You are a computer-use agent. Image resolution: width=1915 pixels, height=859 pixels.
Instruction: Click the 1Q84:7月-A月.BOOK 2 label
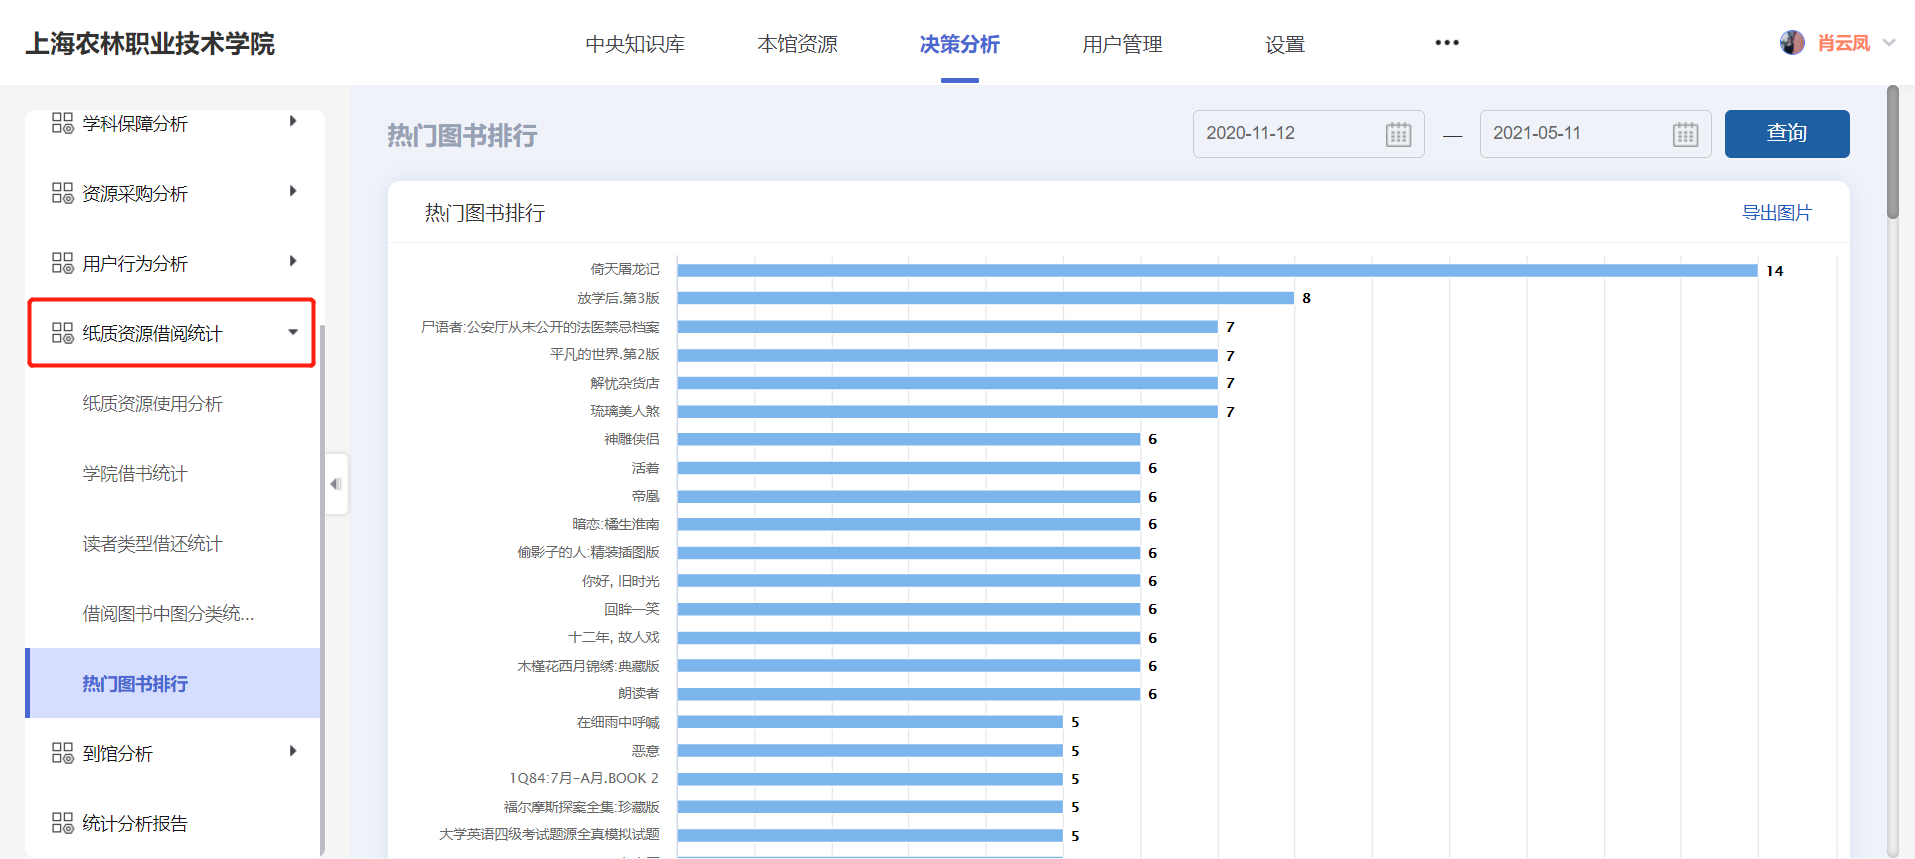(584, 778)
